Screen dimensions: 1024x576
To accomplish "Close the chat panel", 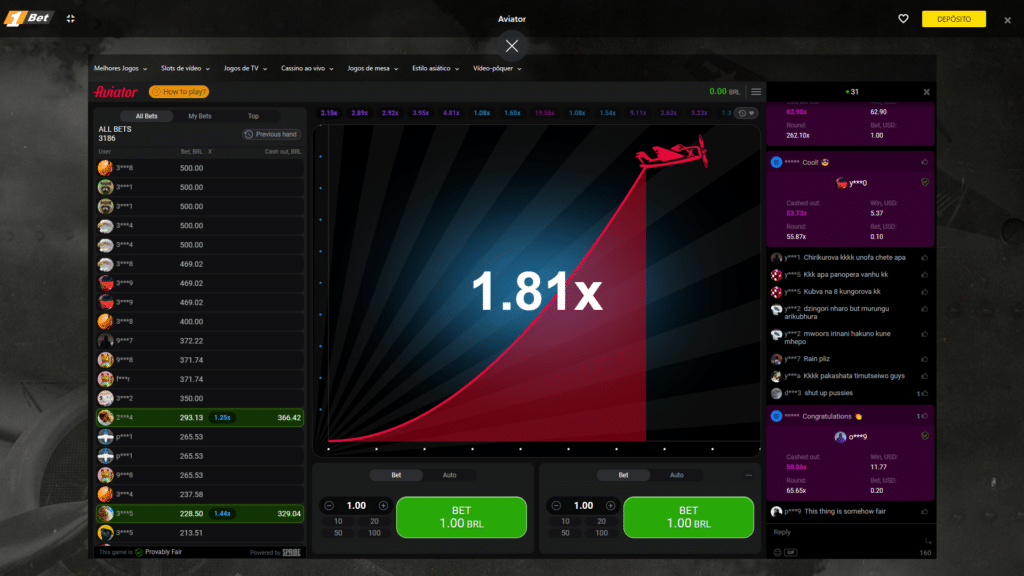I will coord(927,92).
